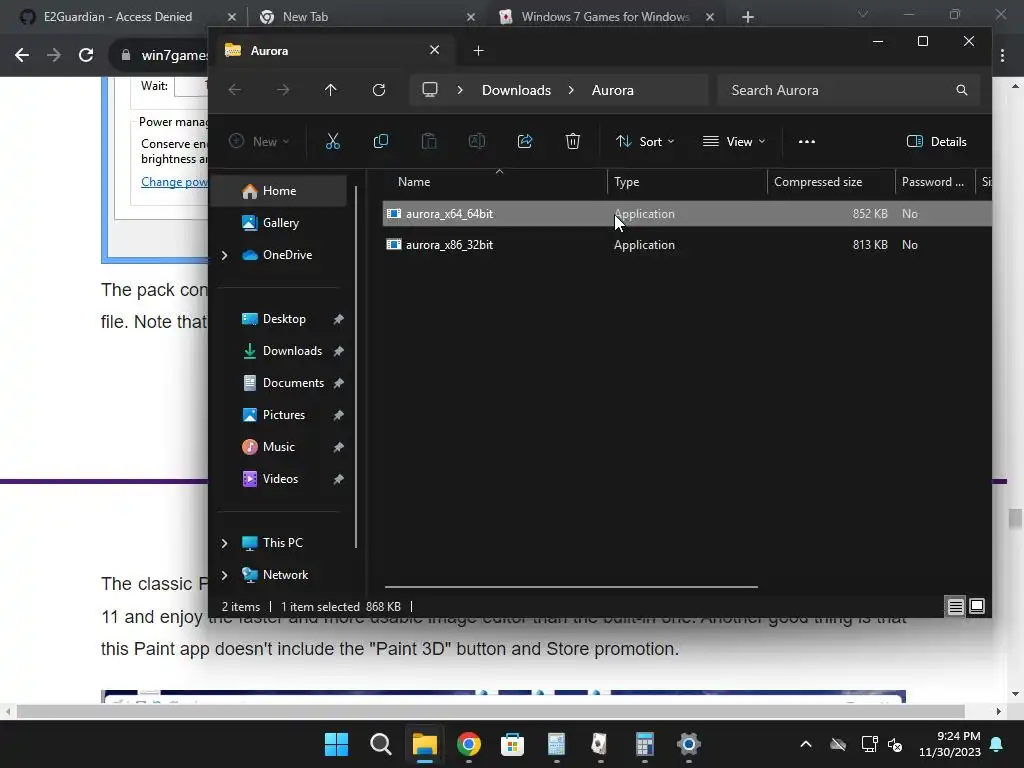Open Videos in quick access

coord(281,479)
